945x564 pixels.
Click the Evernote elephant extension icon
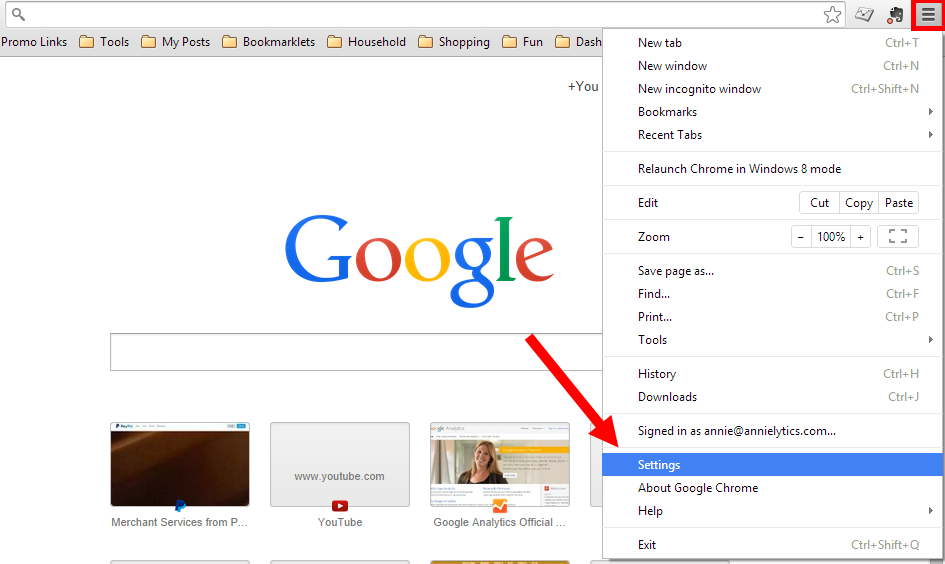pyautogui.click(x=895, y=15)
